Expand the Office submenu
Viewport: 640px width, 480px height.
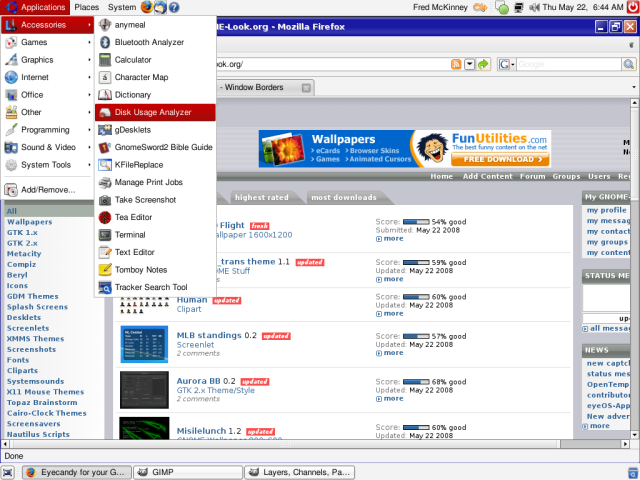tap(47, 95)
